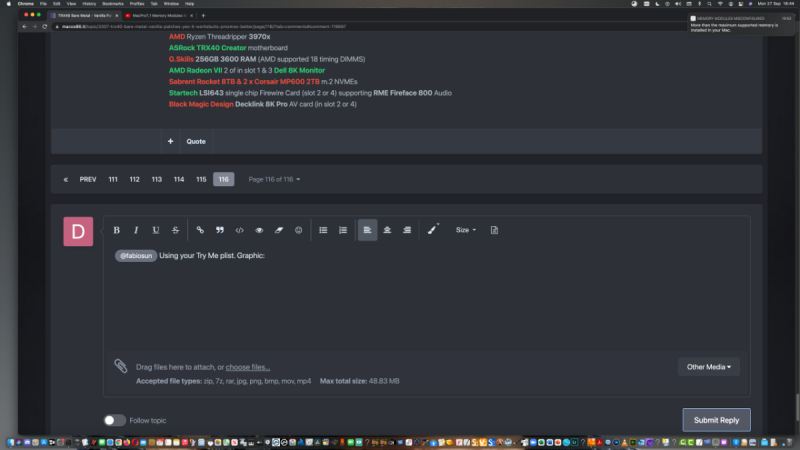Align text right in the editor
The image size is (800, 450).
[407, 230]
